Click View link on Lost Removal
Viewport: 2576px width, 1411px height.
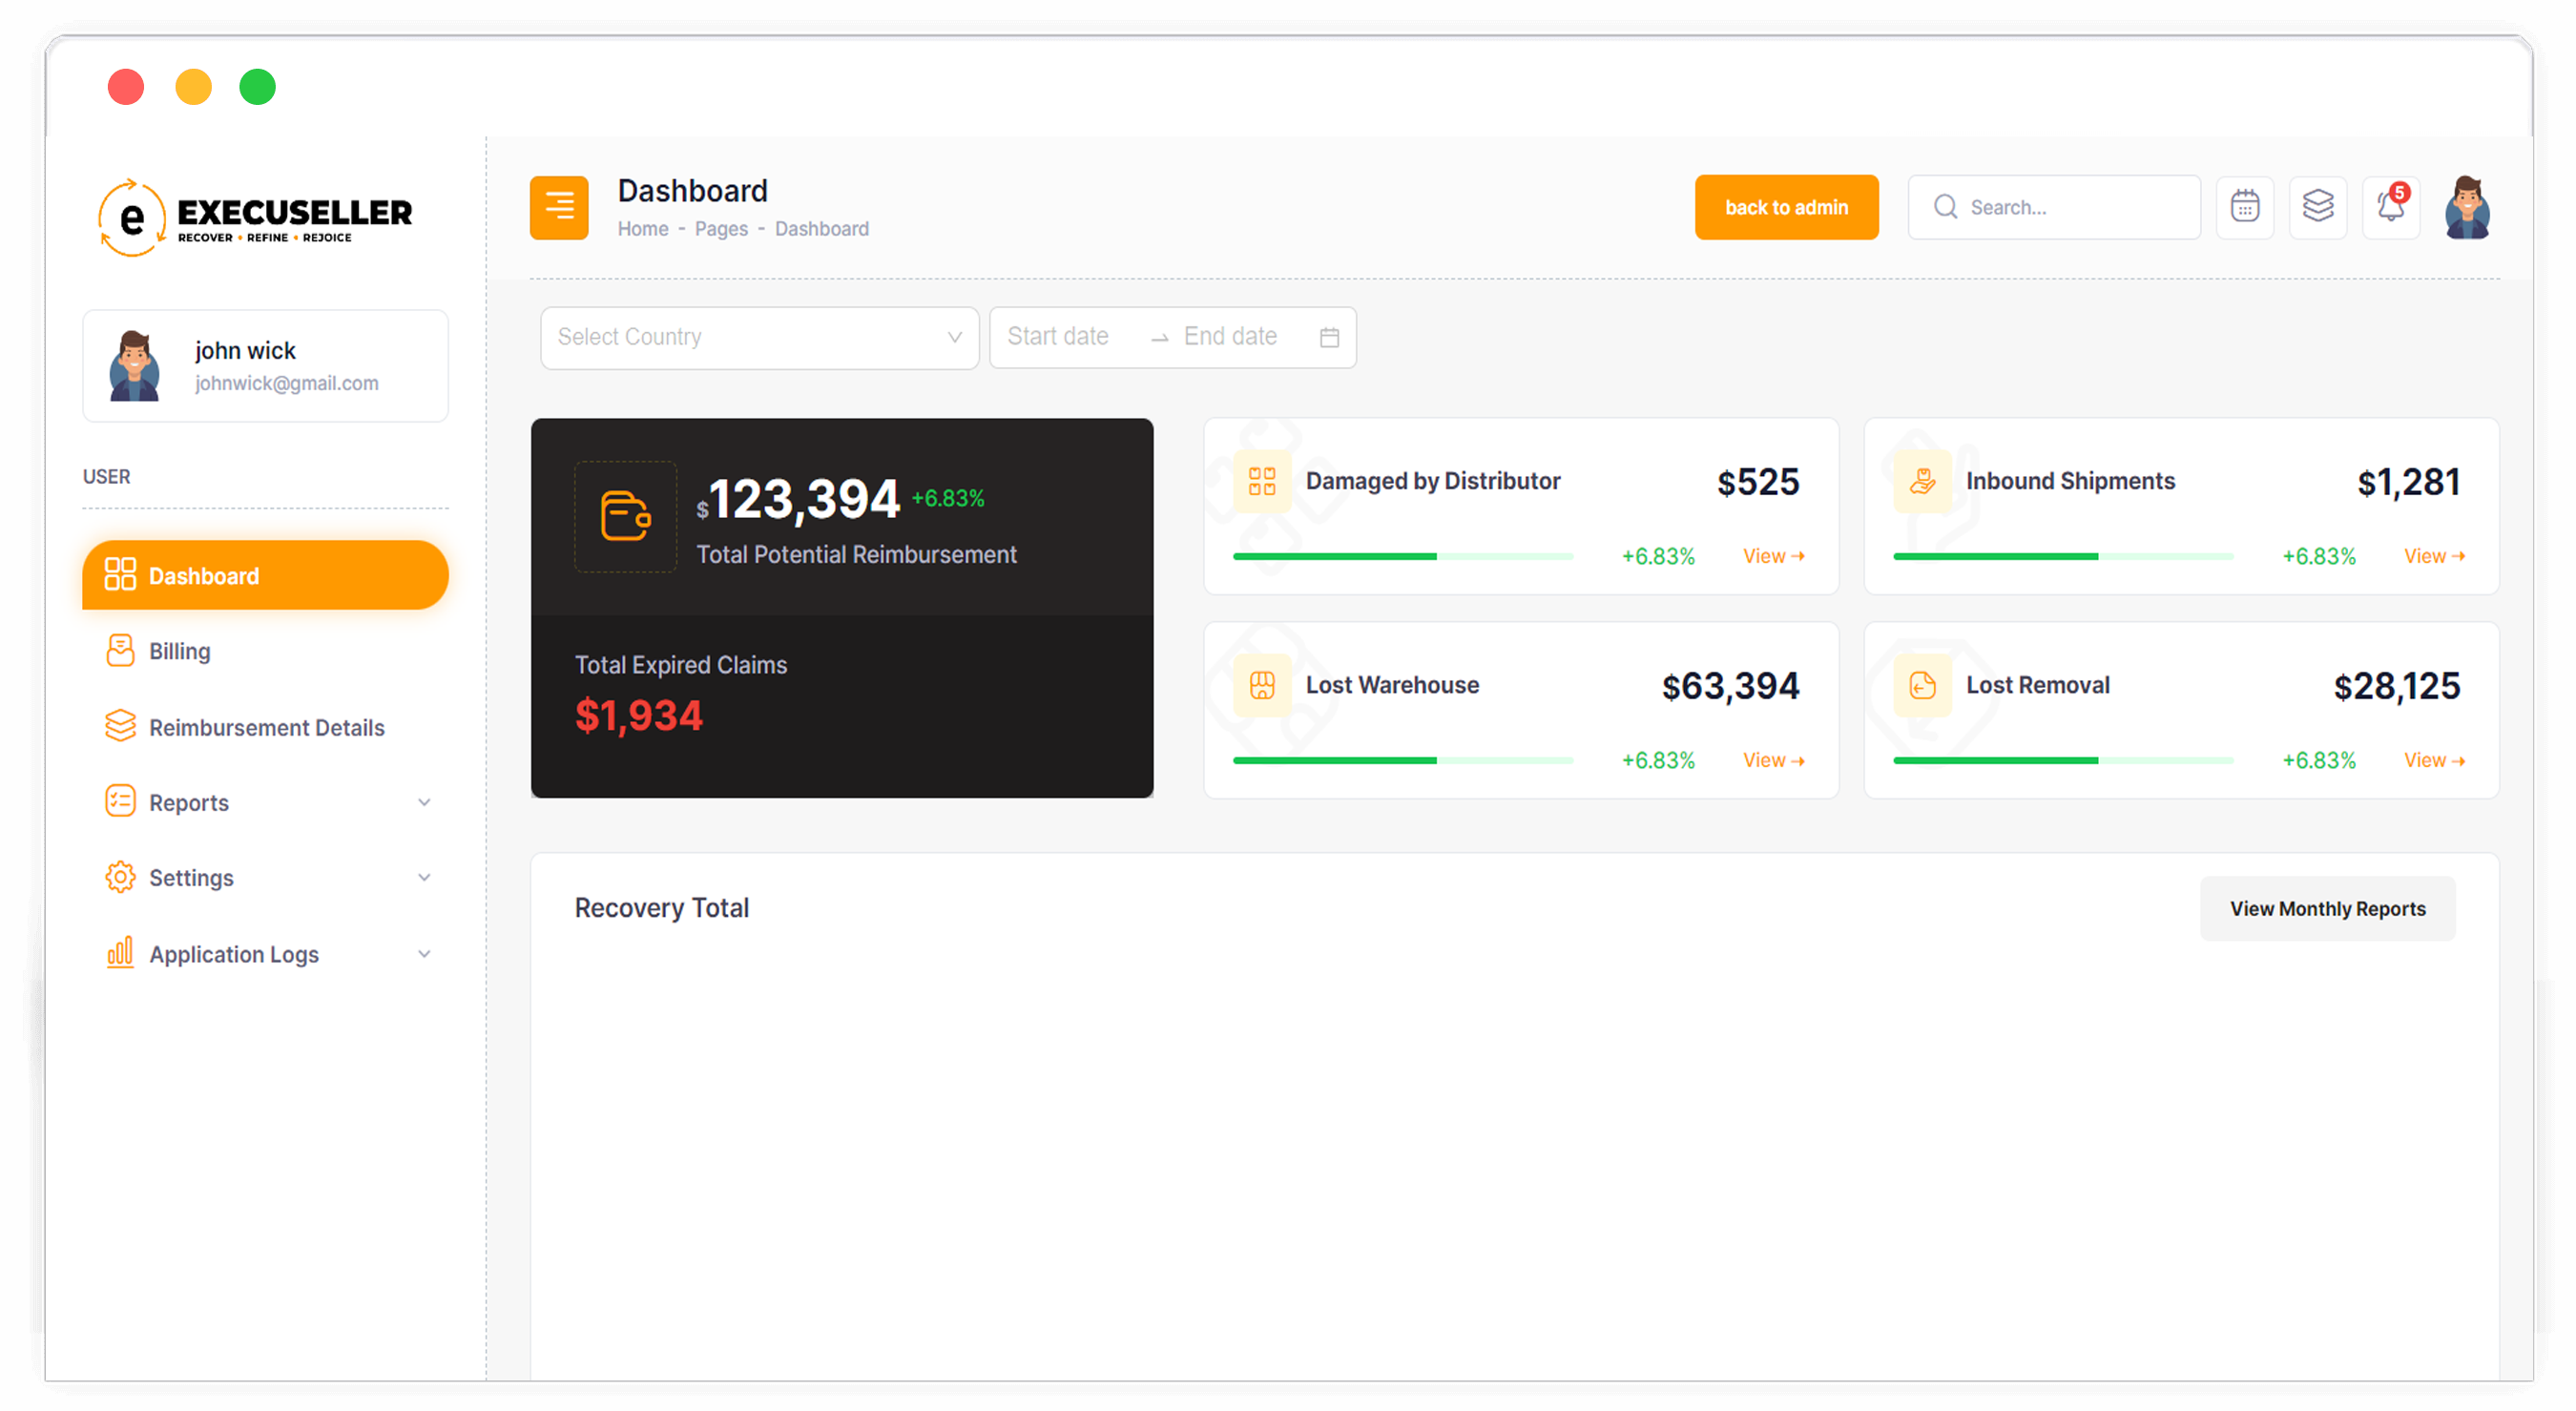[2434, 761]
